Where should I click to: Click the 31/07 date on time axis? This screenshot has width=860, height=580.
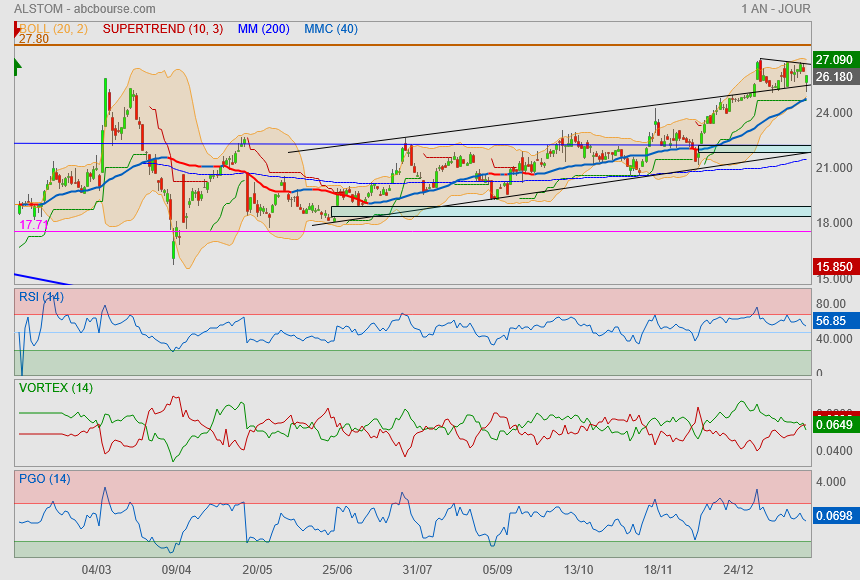[417, 569]
